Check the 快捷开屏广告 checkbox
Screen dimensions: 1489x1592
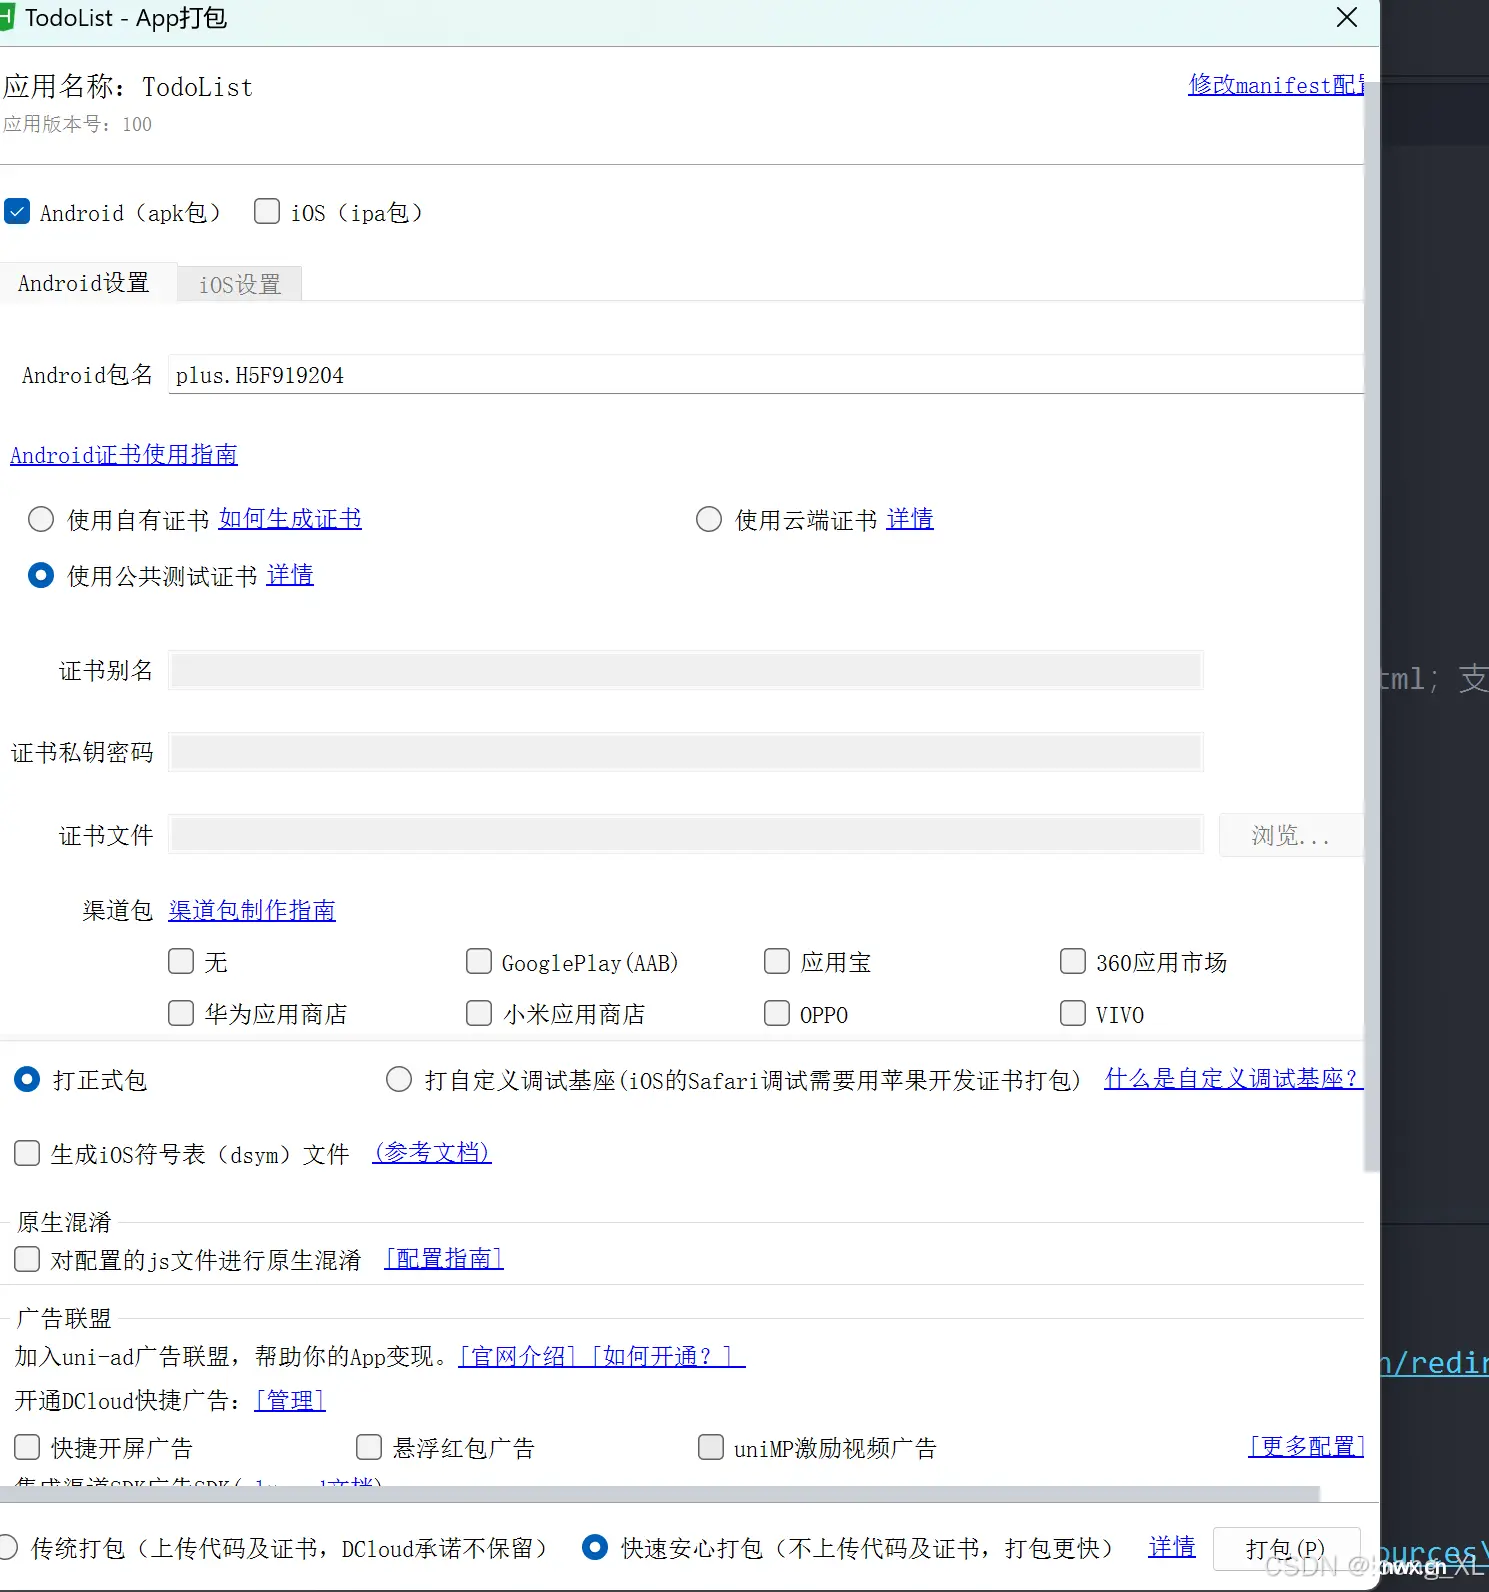[27, 1447]
